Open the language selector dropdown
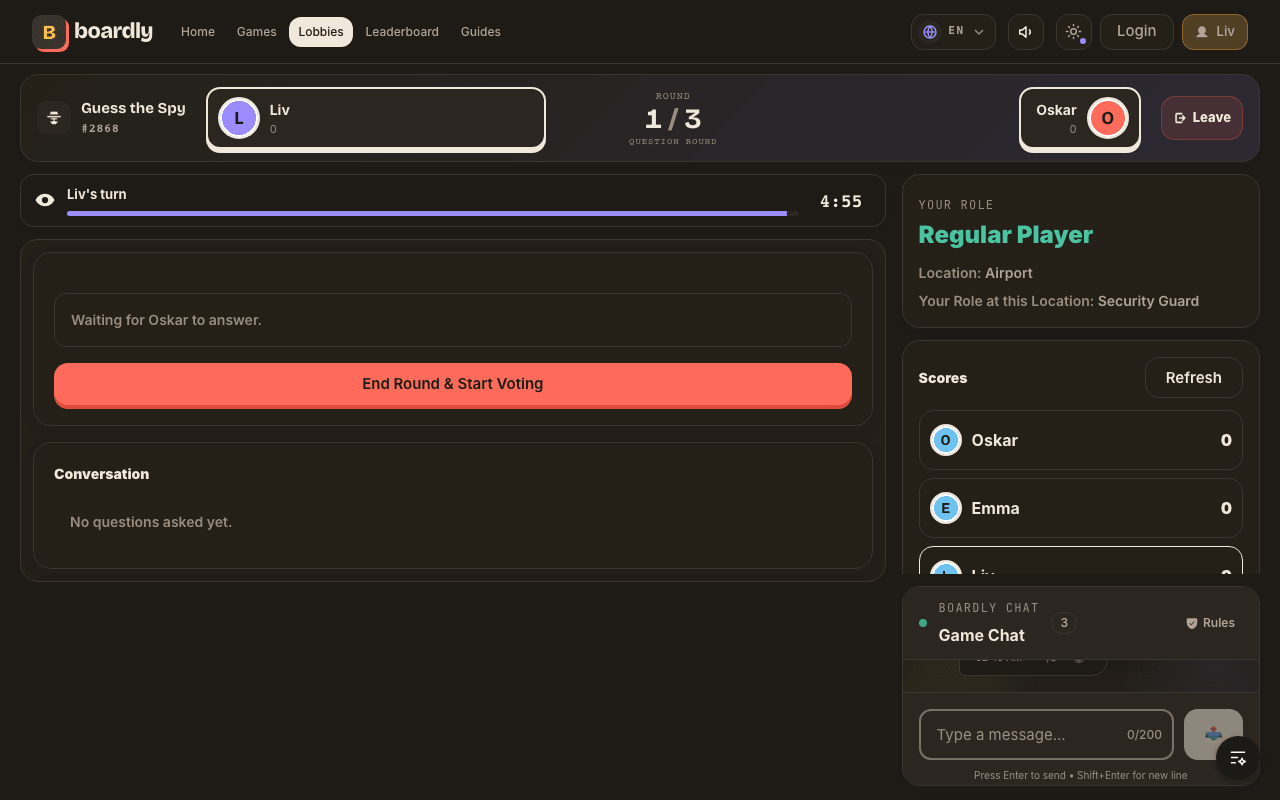 point(953,32)
